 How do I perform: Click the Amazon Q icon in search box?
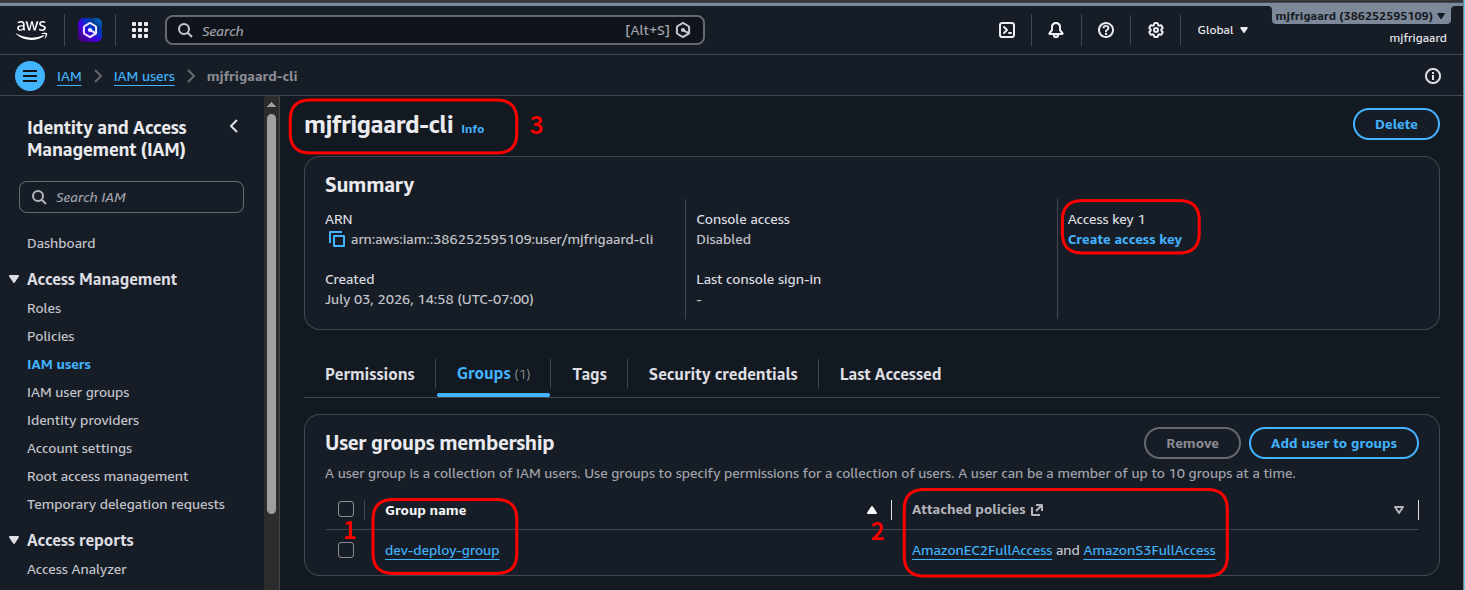[684, 30]
